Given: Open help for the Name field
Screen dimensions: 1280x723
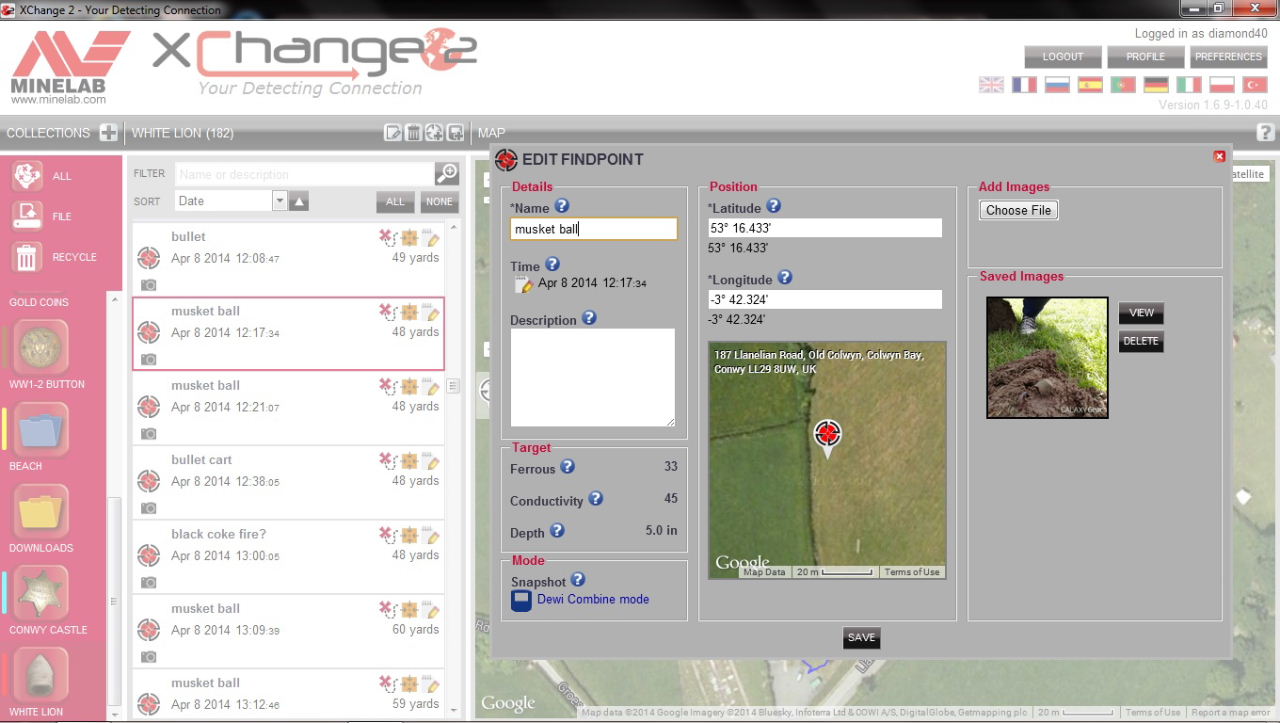Looking at the screenshot, I should point(562,206).
